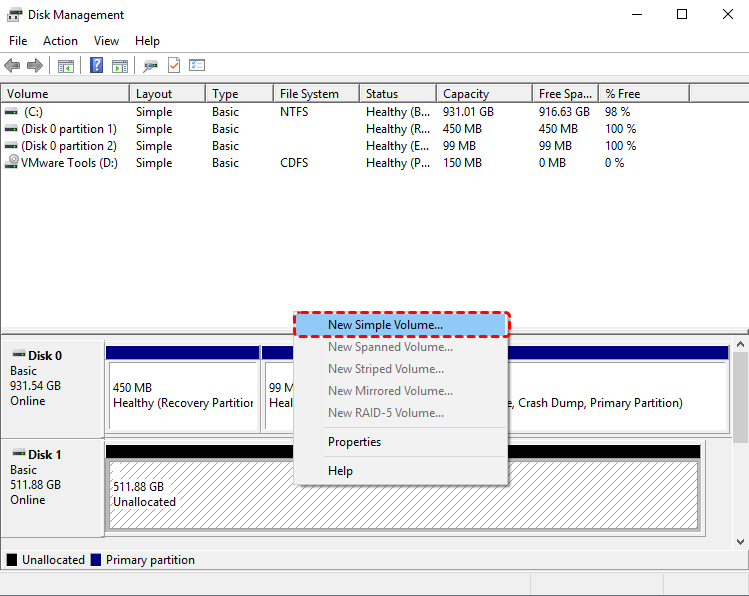Click the red checkmark document toolbar icon

pos(174,66)
